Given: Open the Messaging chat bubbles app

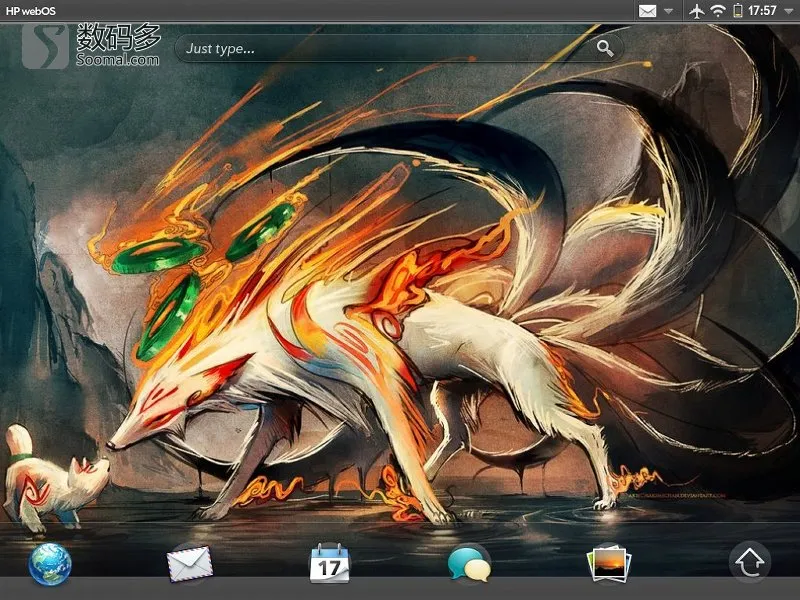Looking at the screenshot, I should [x=469, y=563].
